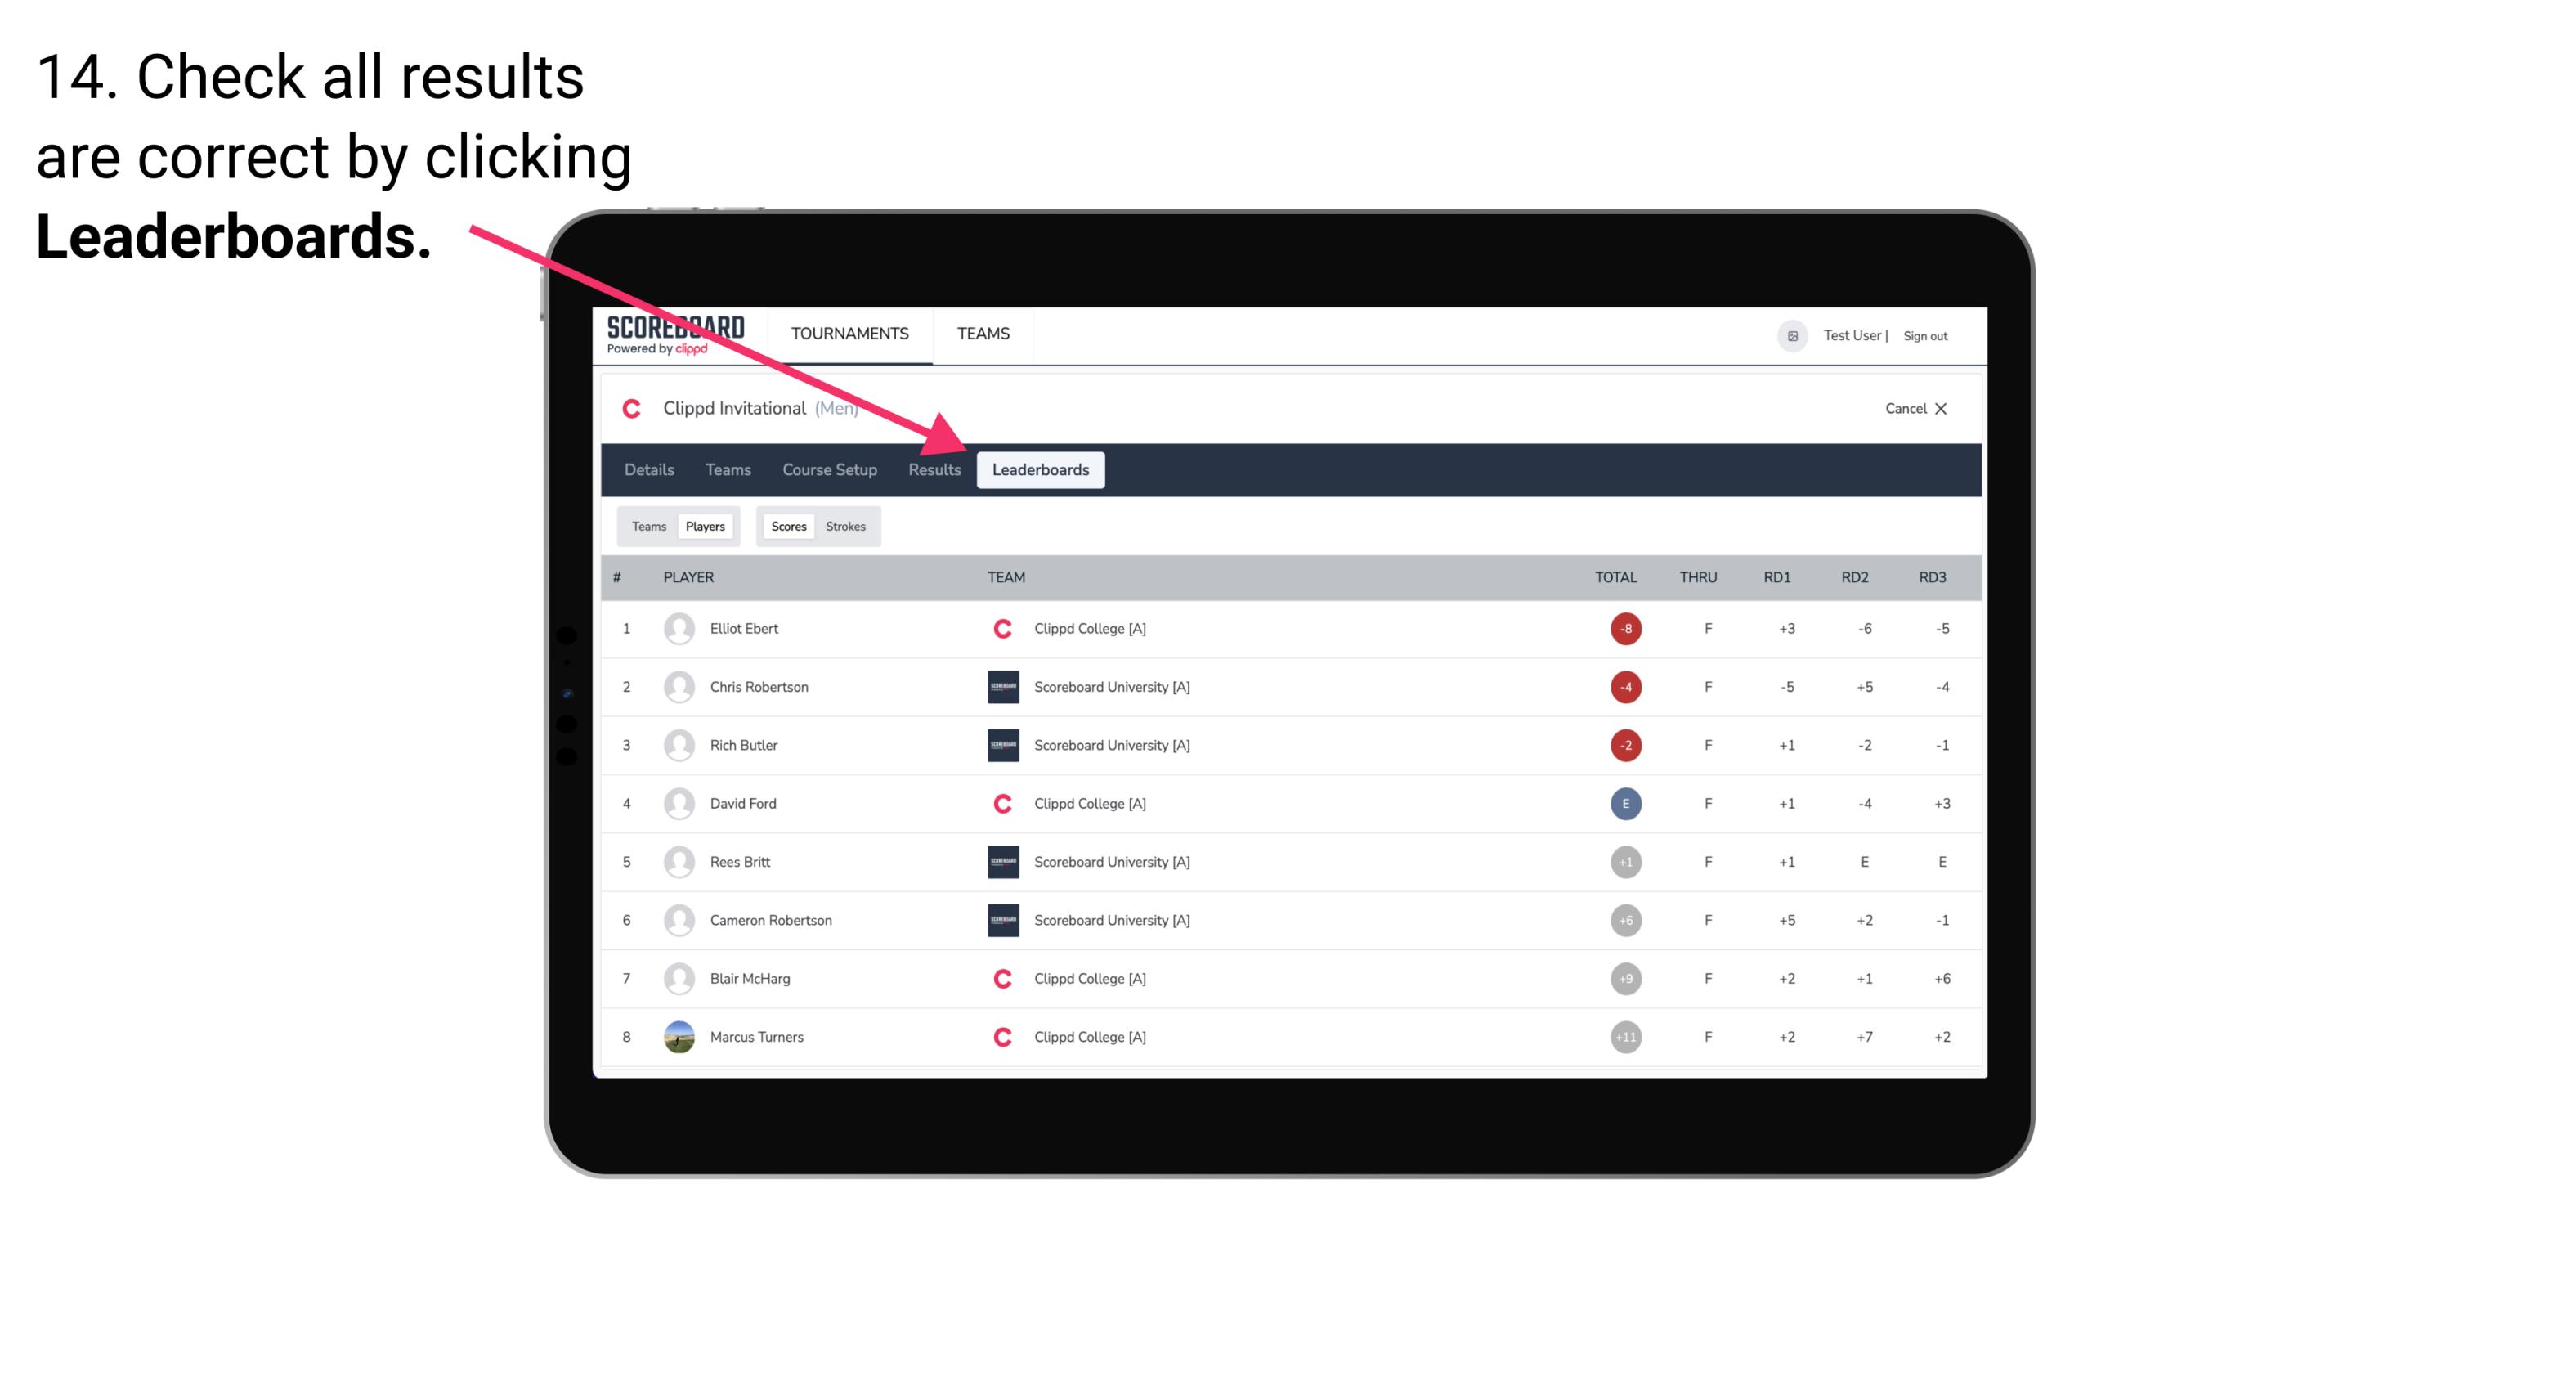Select the Players filter button
This screenshot has height=1386, width=2576.
click(x=706, y=526)
